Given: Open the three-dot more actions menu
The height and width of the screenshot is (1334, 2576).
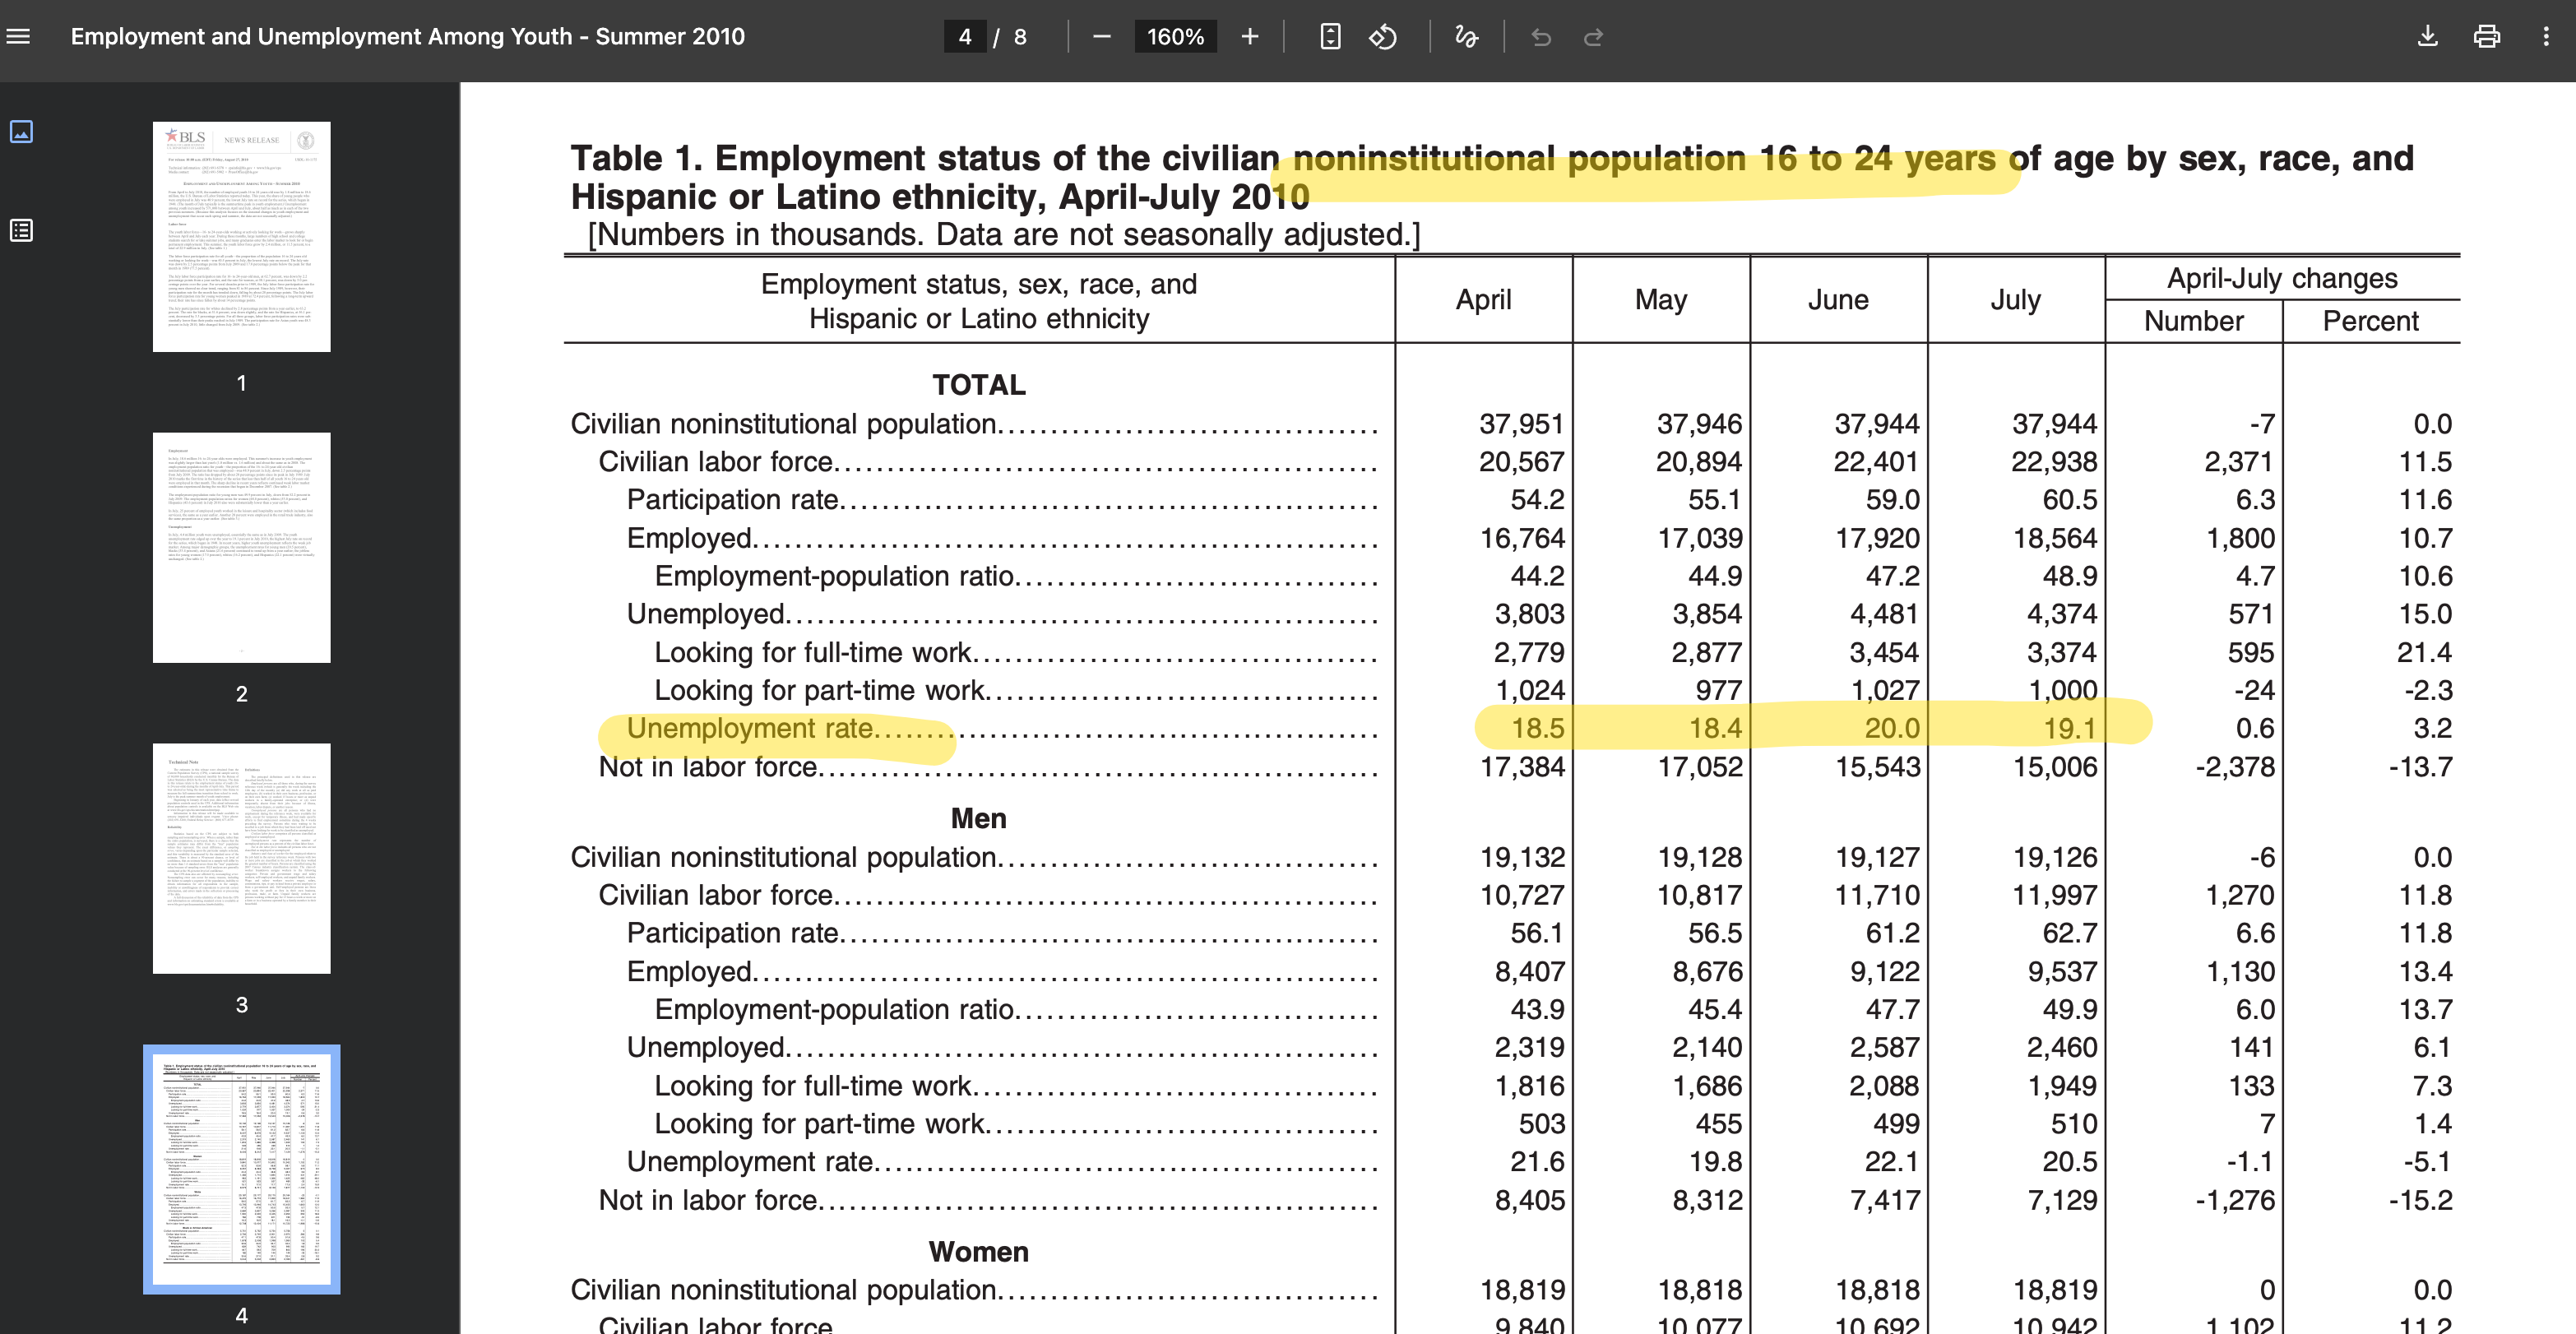Looking at the screenshot, I should (2545, 37).
